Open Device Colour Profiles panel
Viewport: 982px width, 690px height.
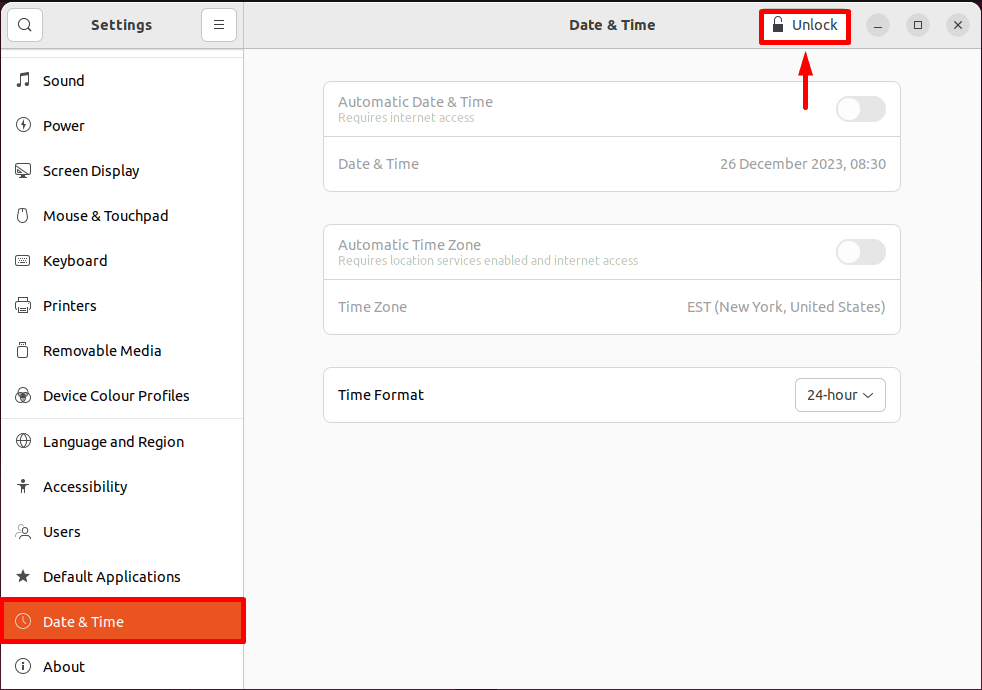[122, 396]
